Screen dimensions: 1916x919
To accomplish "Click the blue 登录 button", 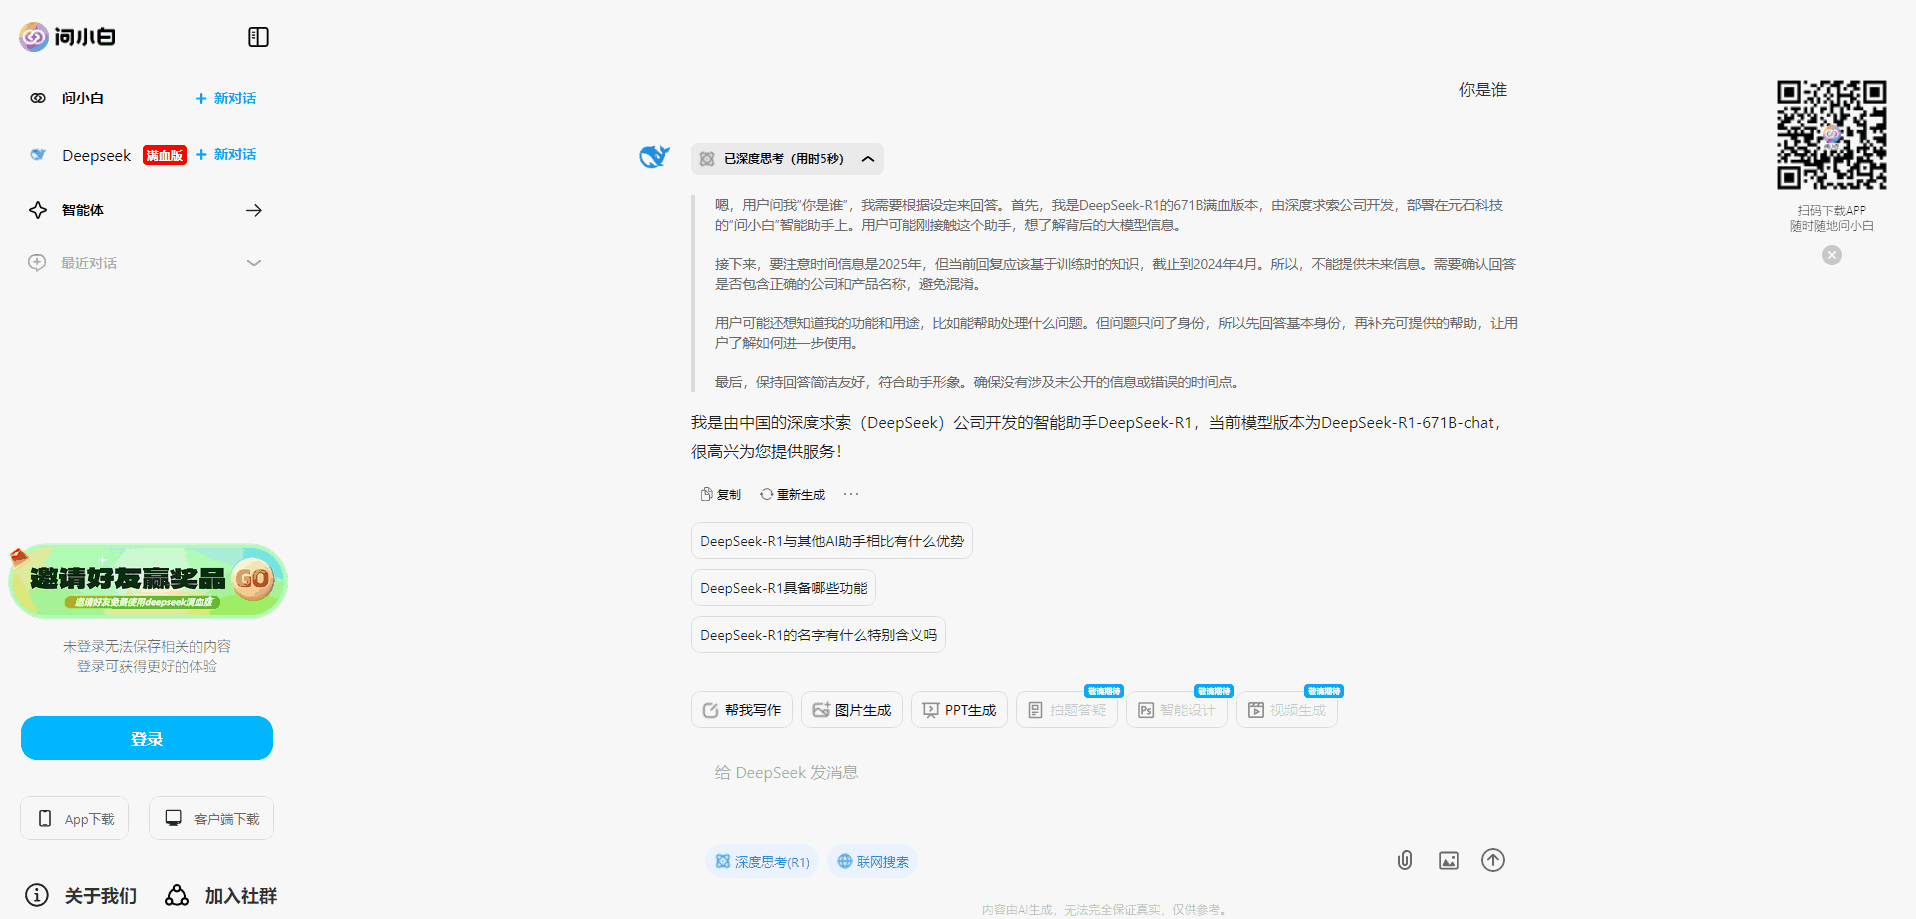I will pyautogui.click(x=147, y=738).
